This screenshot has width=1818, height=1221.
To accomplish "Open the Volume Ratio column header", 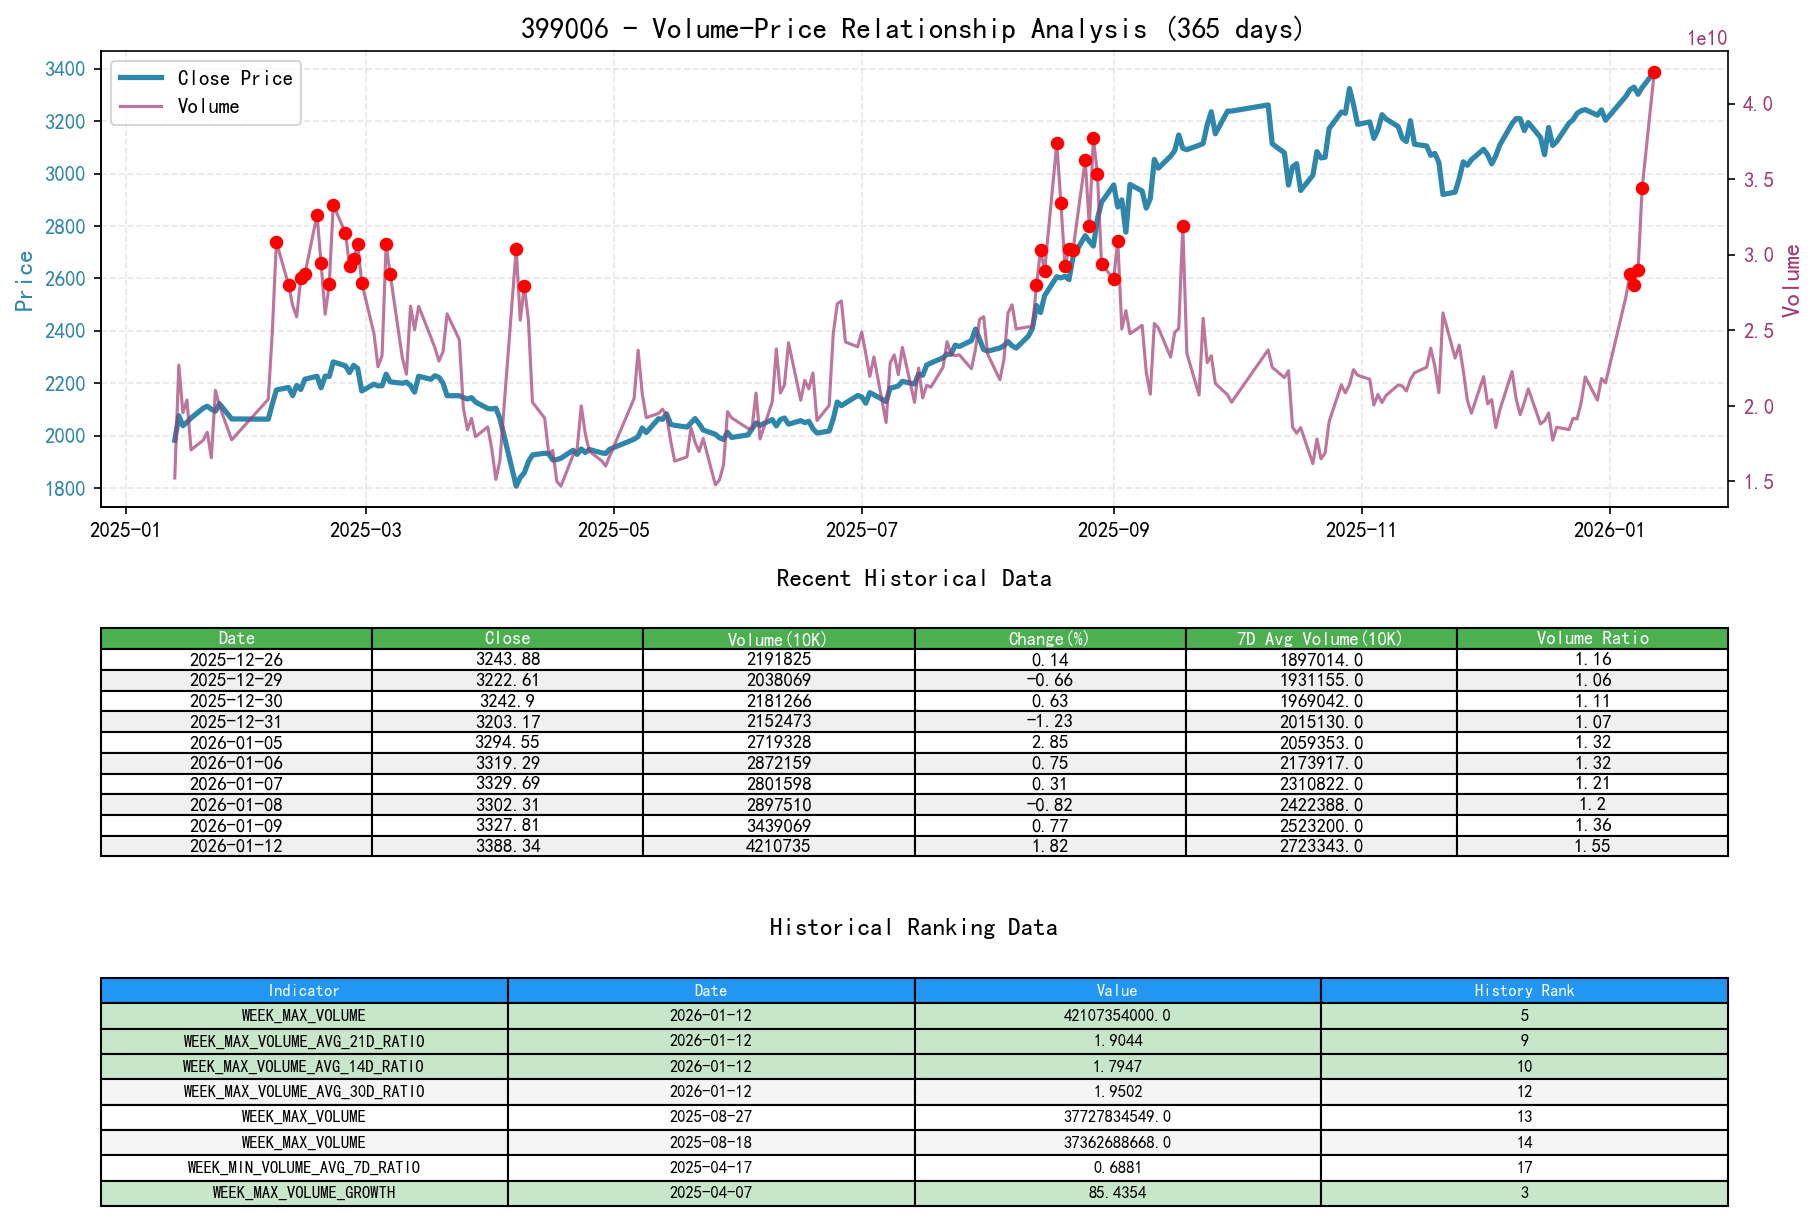I will [1594, 638].
